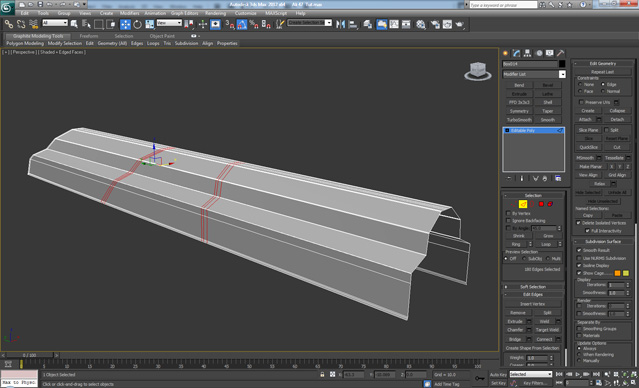Open the Graph Editors menu
Viewport: 639px width, 388px height.
pyautogui.click(x=184, y=13)
